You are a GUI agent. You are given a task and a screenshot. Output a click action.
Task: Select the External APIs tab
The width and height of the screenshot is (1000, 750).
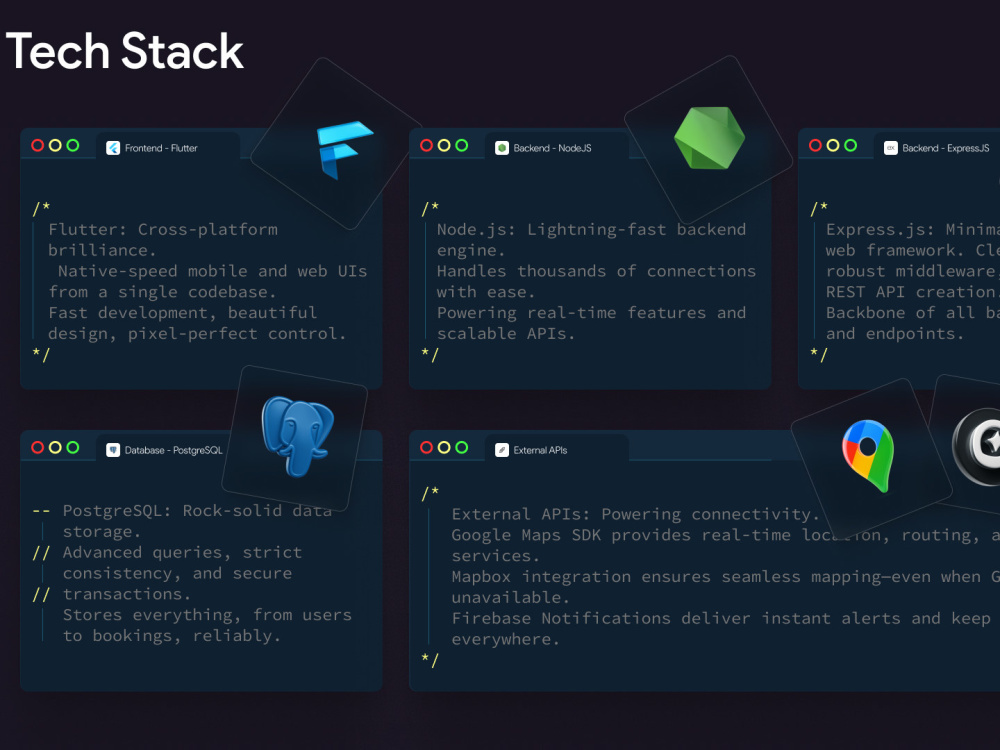[x=556, y=449]
